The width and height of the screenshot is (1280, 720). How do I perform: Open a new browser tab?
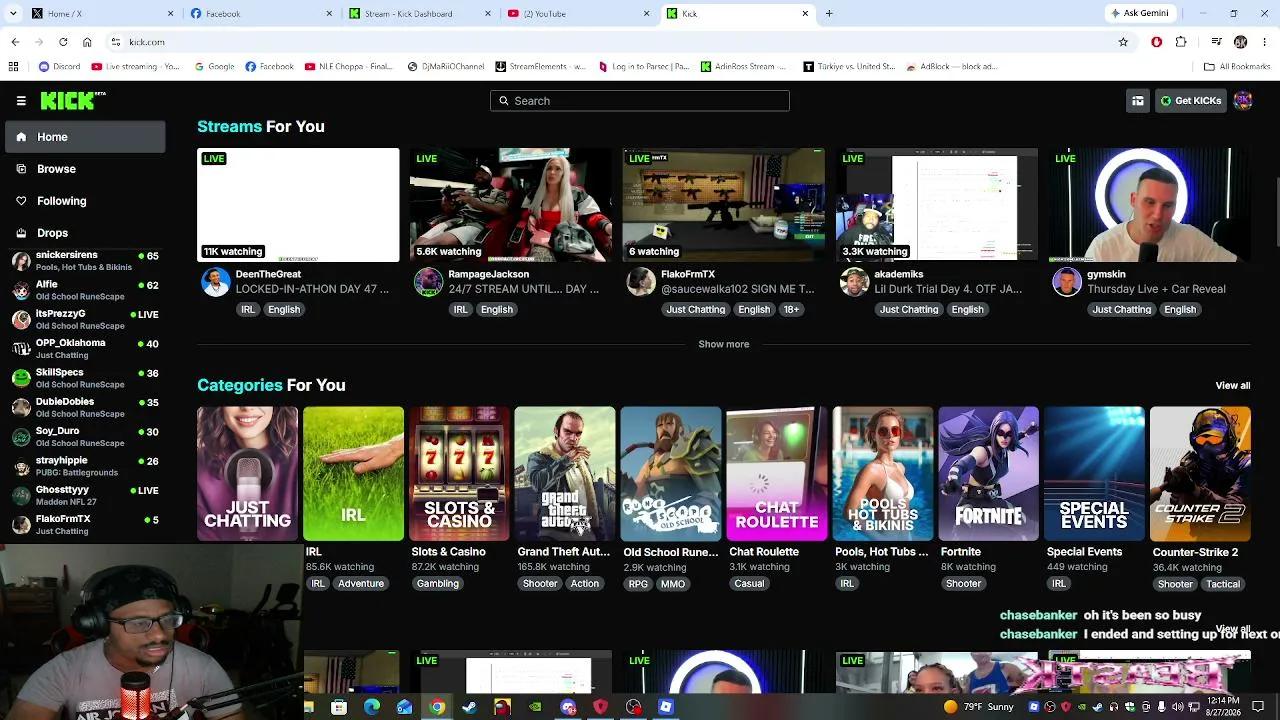pos(829,14)
